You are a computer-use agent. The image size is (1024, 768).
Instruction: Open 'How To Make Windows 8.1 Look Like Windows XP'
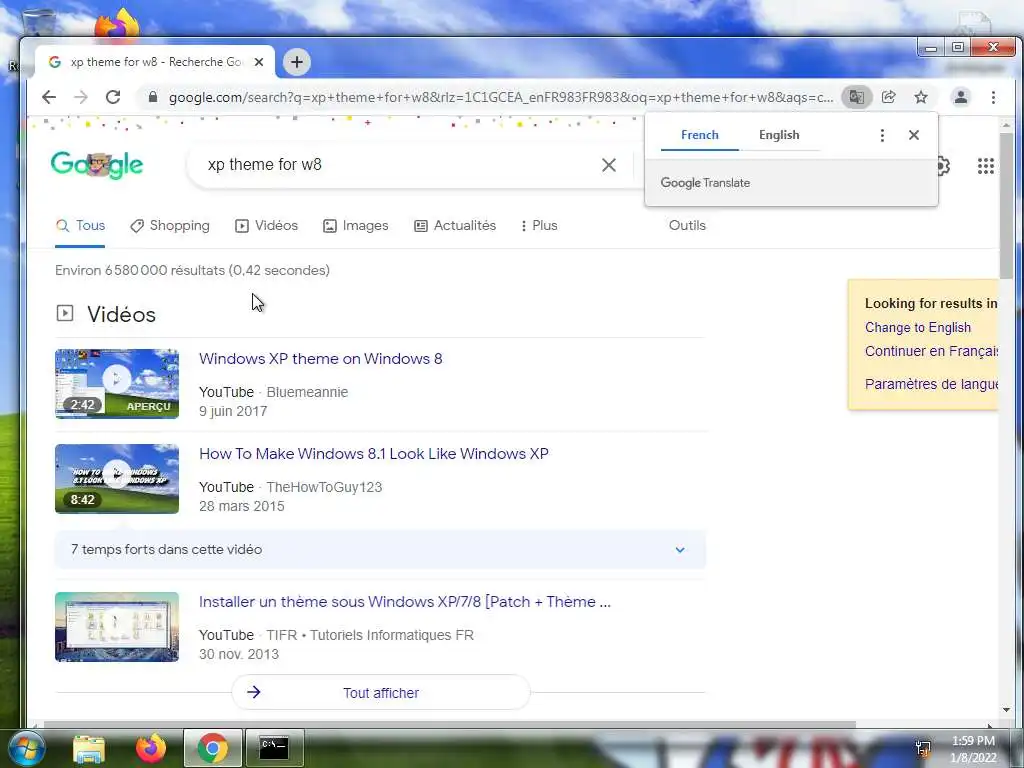coord(374,454)
